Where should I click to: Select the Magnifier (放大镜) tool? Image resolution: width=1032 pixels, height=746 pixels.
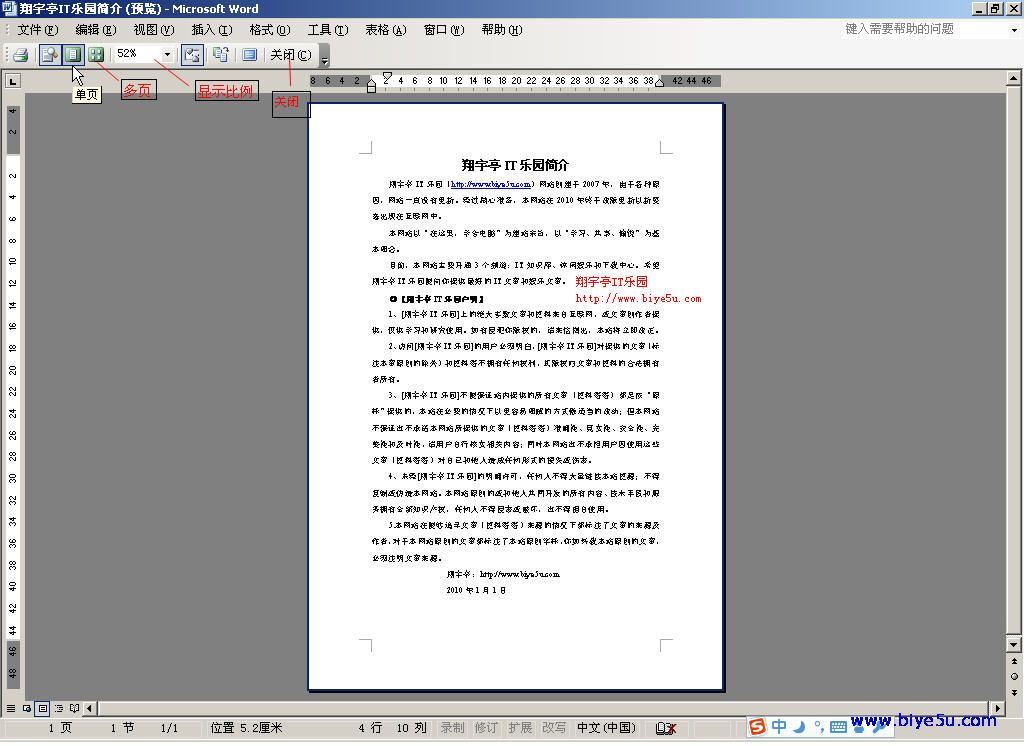49,54
